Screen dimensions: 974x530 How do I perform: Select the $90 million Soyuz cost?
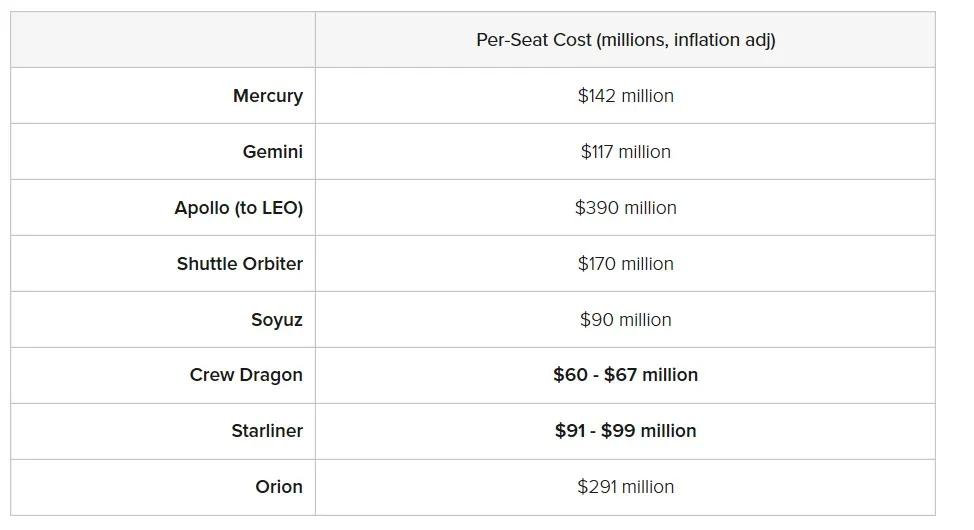625,320
